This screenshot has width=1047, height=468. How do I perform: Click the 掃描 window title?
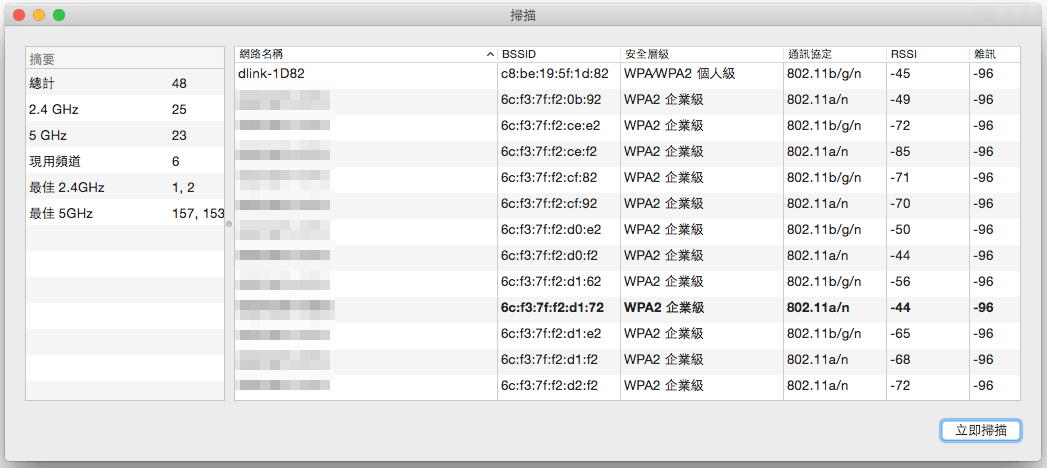(x=523, y=15)
